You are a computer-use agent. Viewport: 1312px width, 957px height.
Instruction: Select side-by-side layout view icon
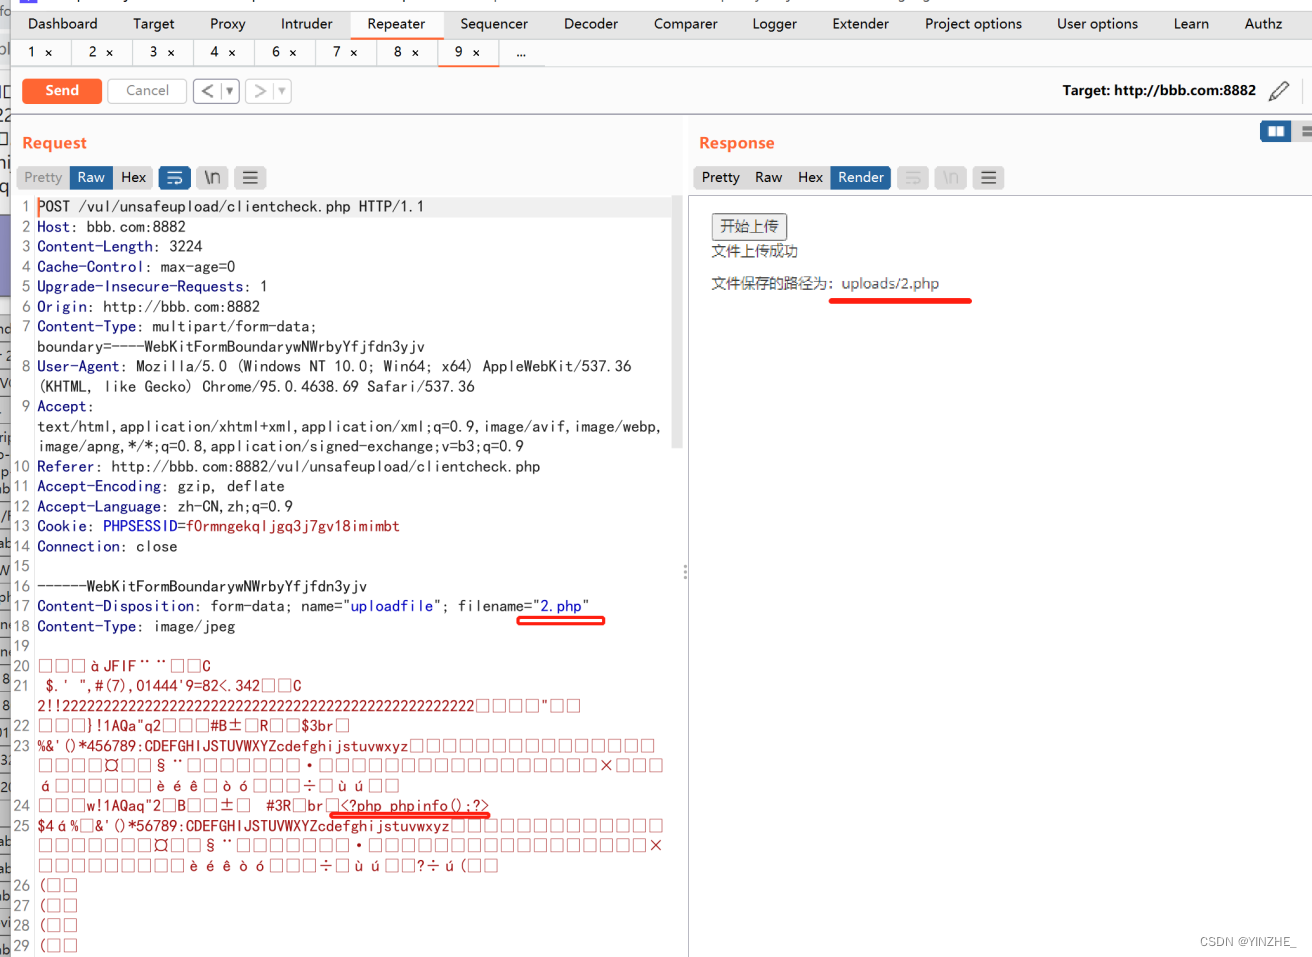point(1276,131)
